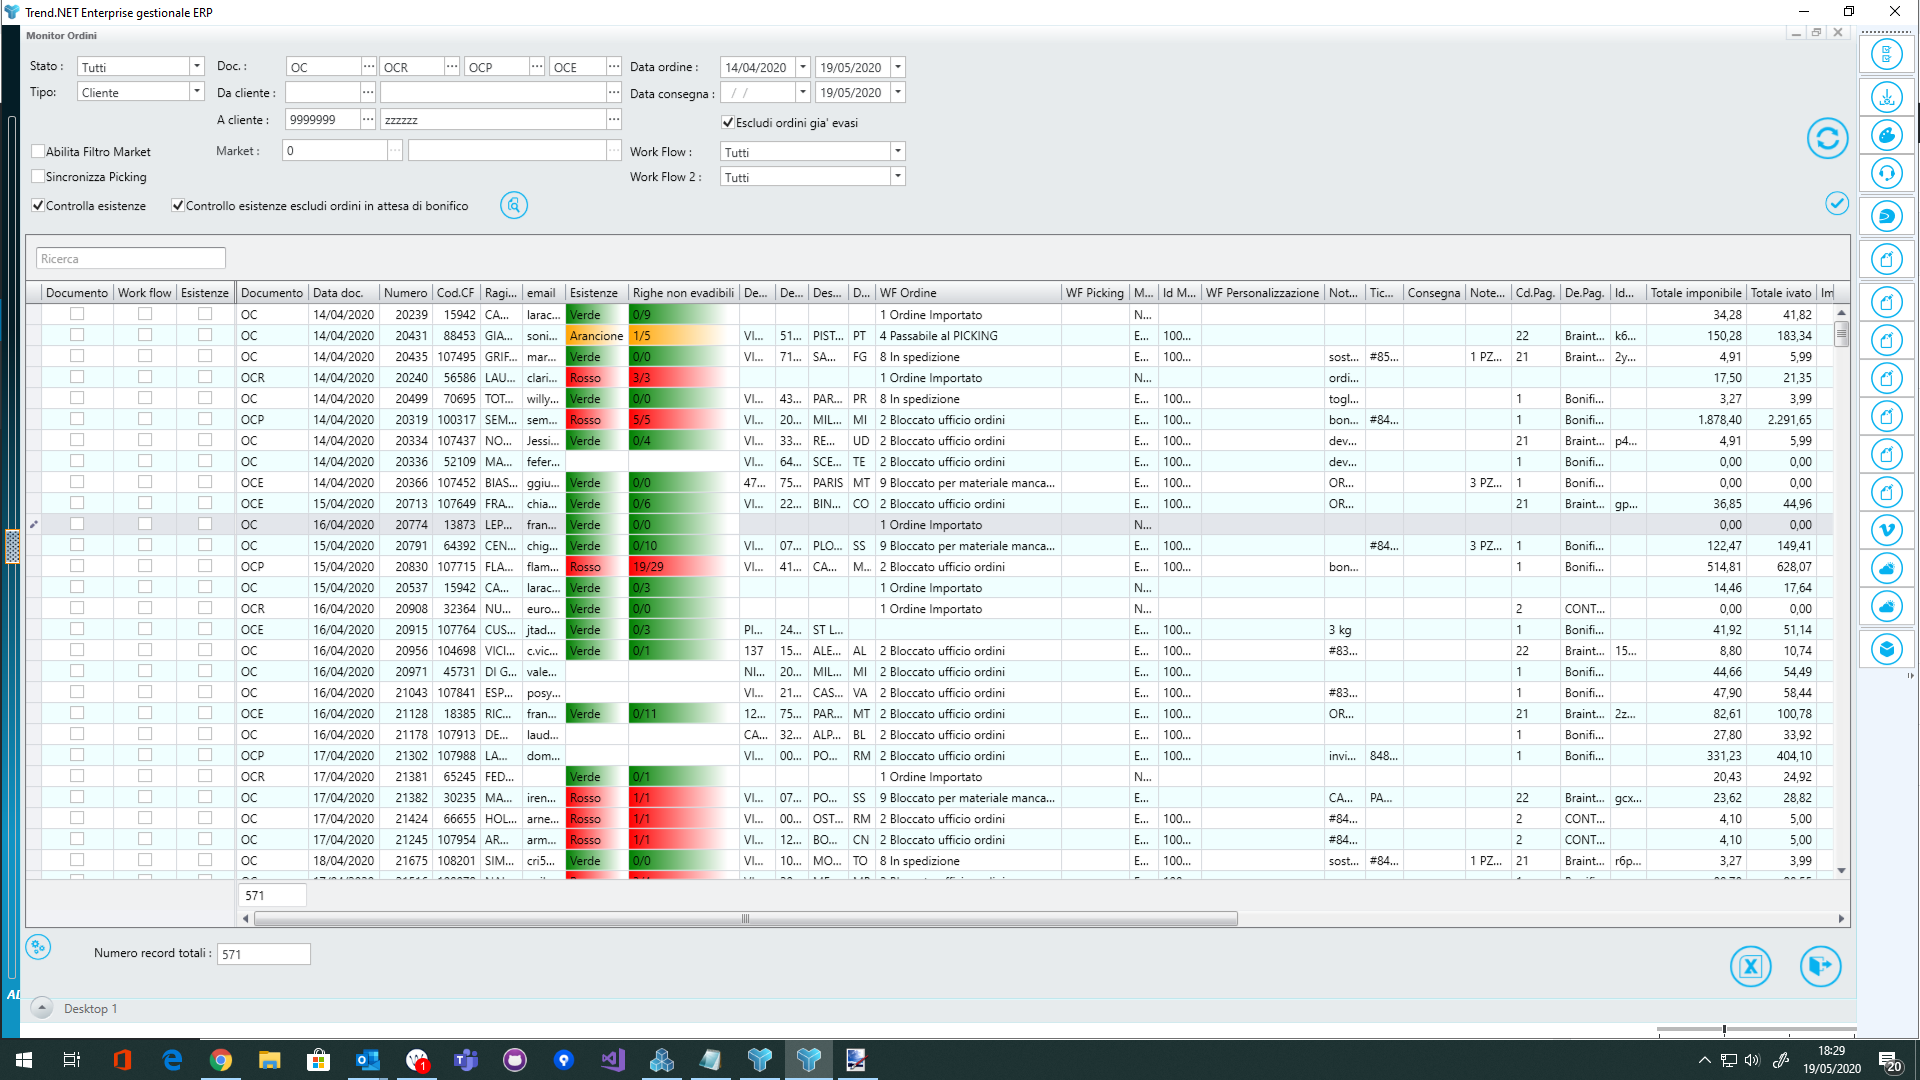Open the checklist icon in right sidebar

pyautogui.click(x=1886, y=54)
